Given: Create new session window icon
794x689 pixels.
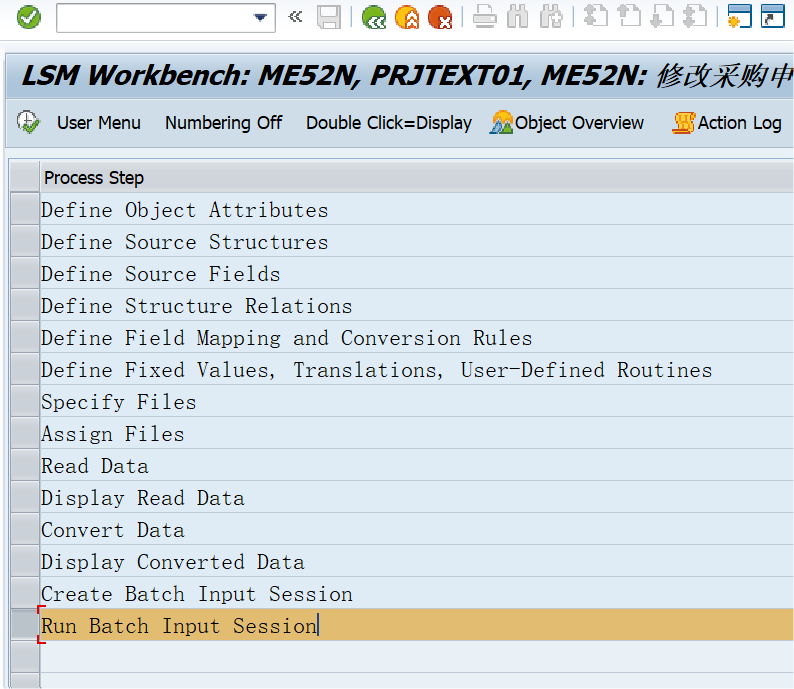Looking at the screenshot, I should 739,17.
